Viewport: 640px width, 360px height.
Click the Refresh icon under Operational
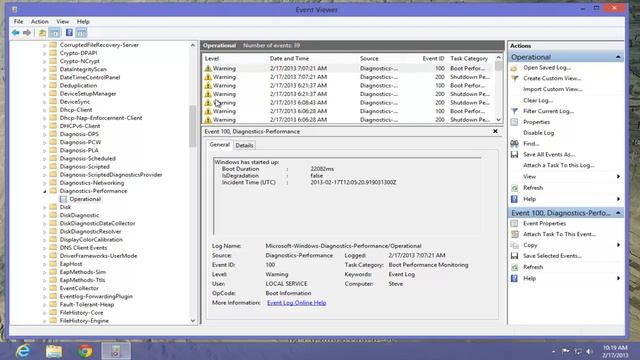click(514, 188)
